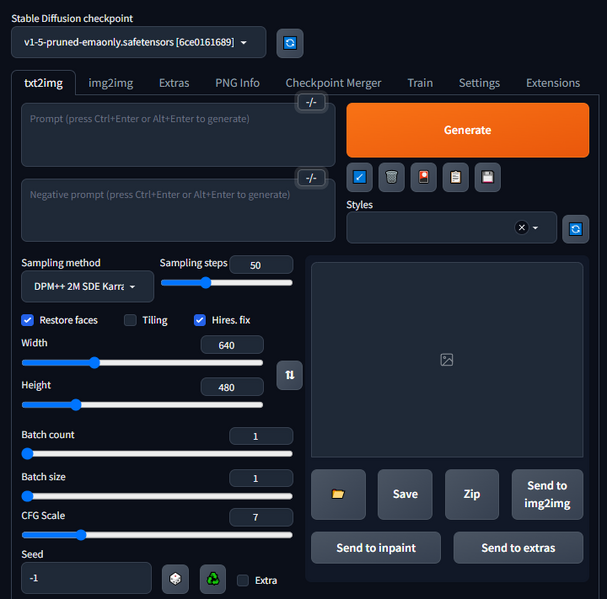607x599 pixels.
Task: Click the blue arrow read-parameters icon
Action: [x=360, y=178]
